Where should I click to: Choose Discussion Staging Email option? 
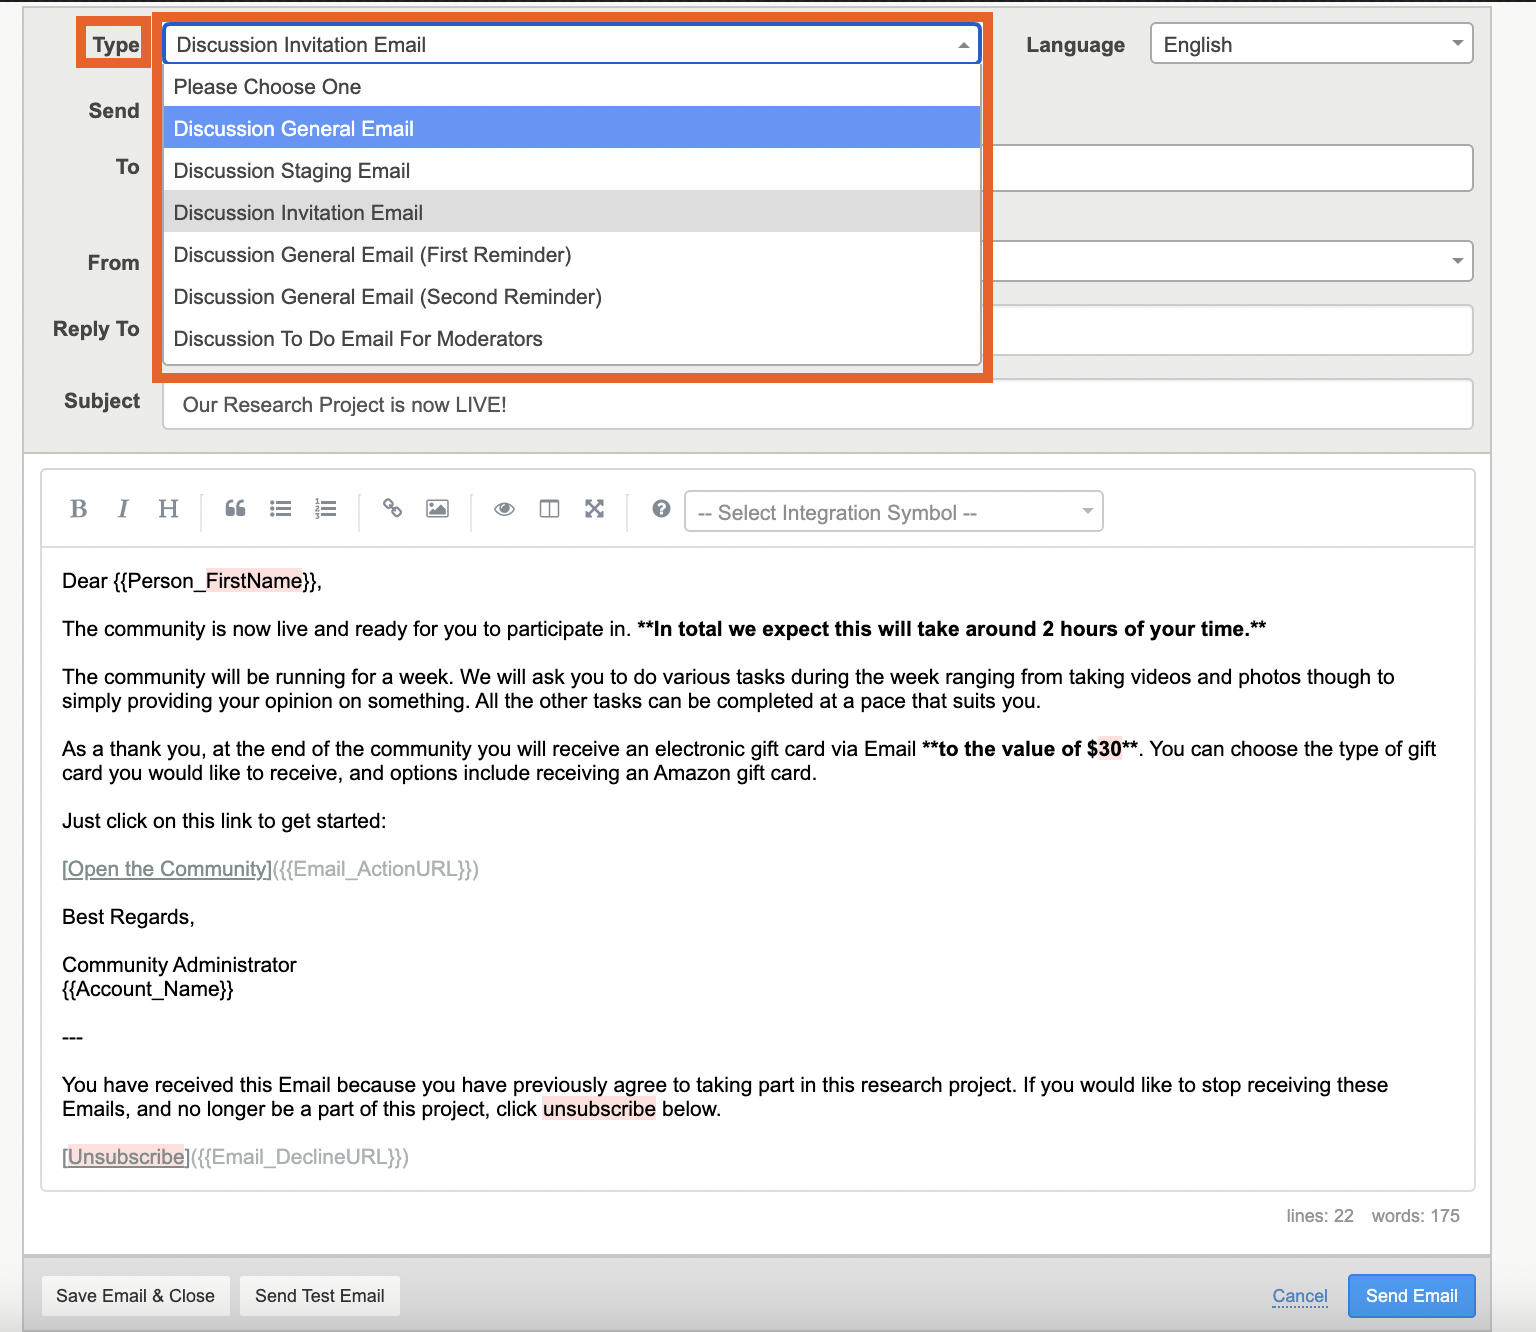(292, 171)
